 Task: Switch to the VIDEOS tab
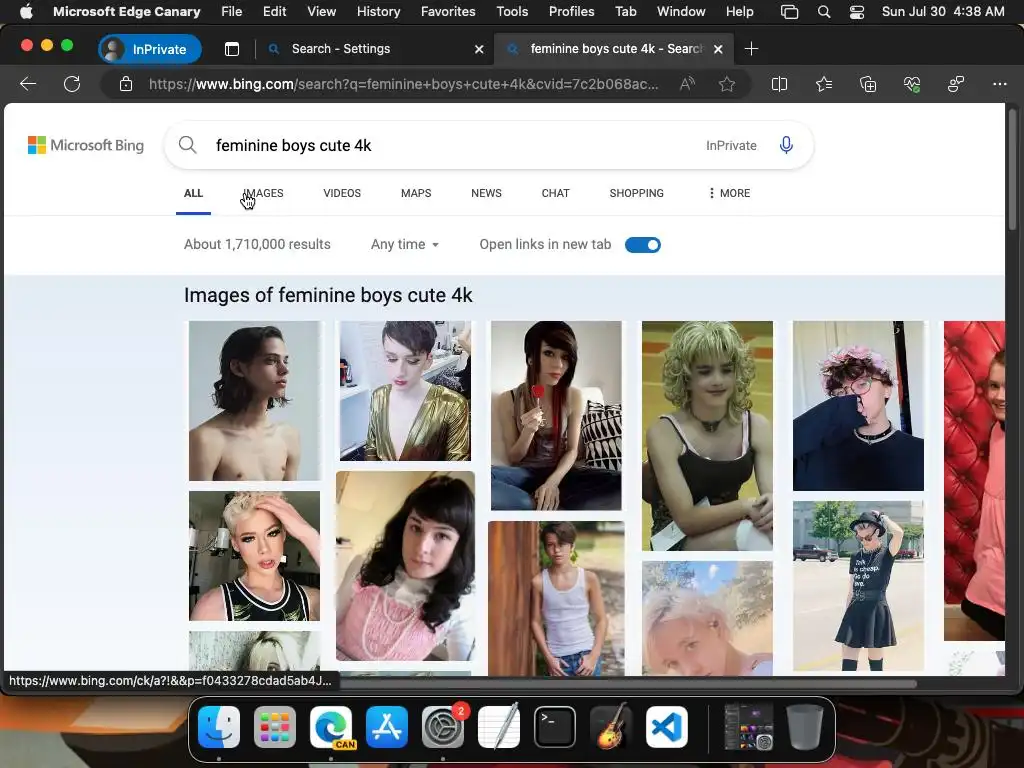coord(342,193)
